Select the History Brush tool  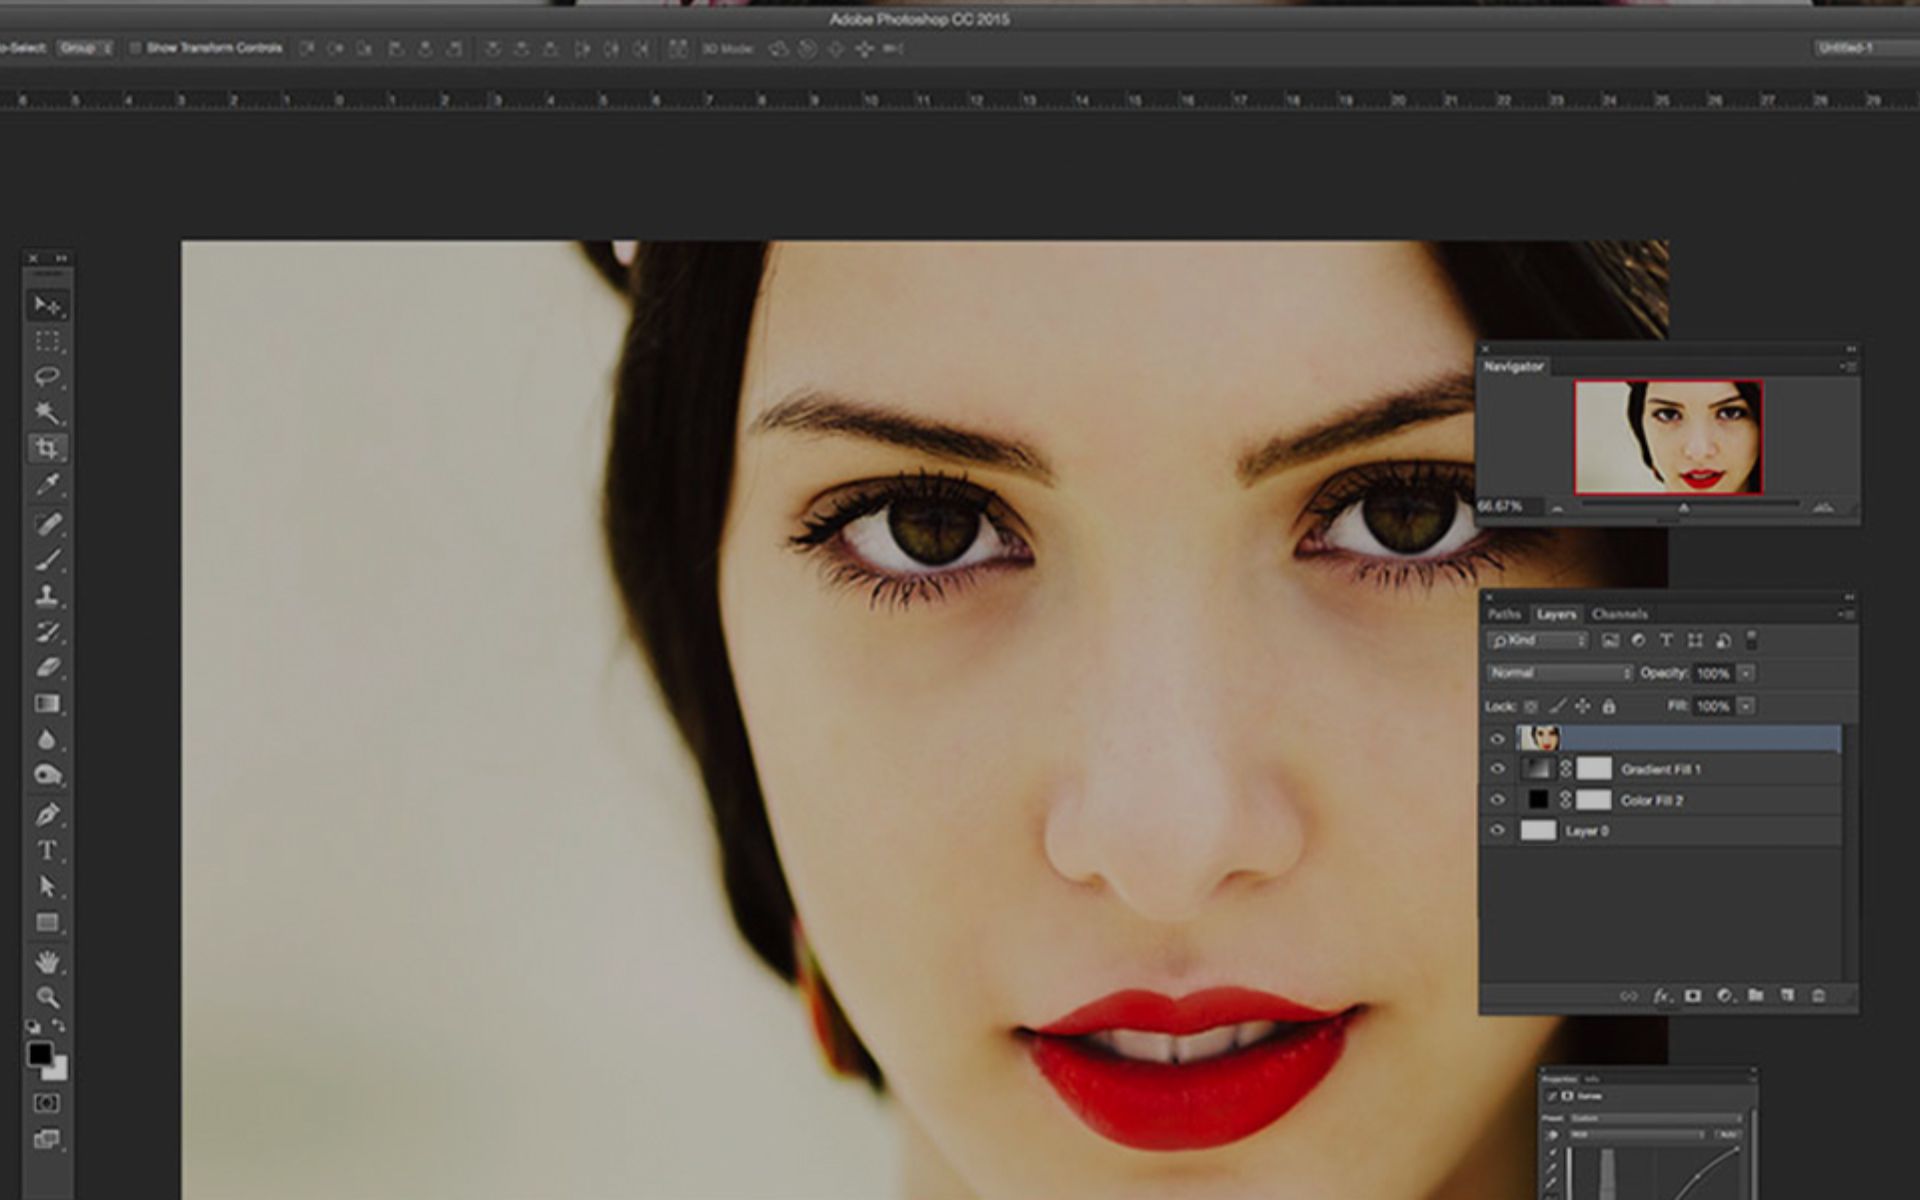click(x=47, y=632)
